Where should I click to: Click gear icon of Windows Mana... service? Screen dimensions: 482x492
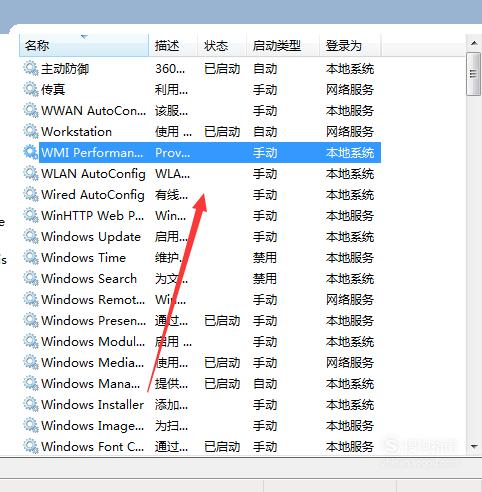click(31, 384)
